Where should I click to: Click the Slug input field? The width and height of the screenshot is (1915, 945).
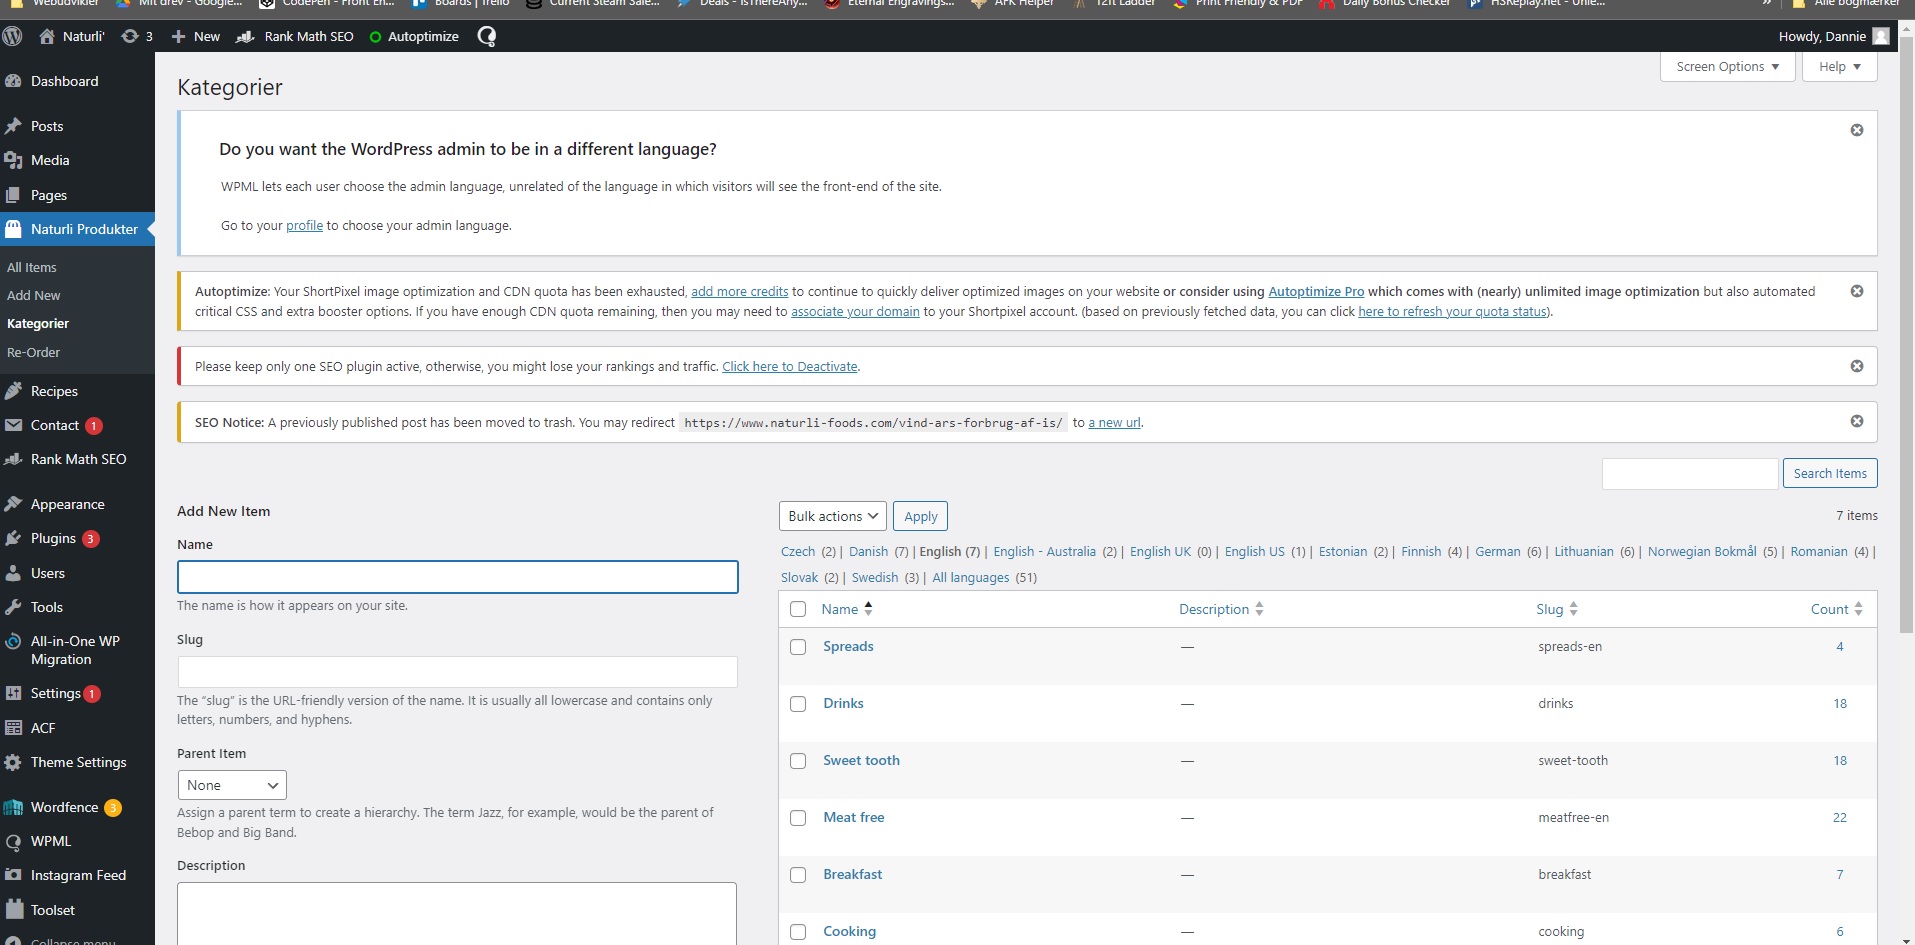[x=458, y=672]
